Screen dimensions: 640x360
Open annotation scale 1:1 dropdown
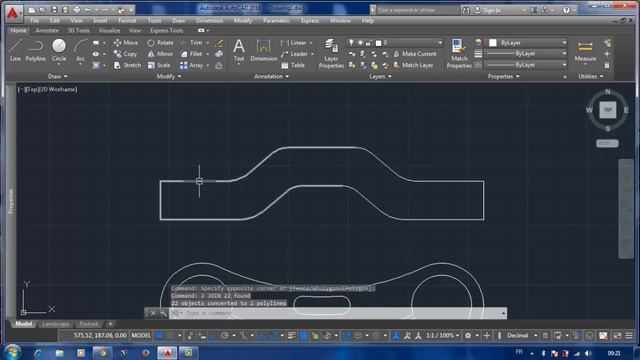(x=442, y=336)
